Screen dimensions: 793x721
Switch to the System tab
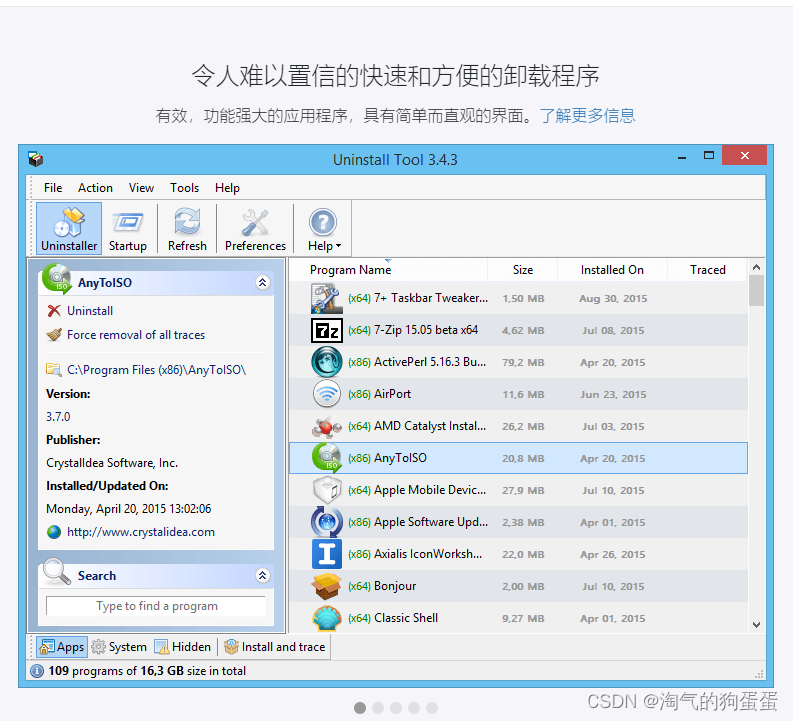pos(119,647)
